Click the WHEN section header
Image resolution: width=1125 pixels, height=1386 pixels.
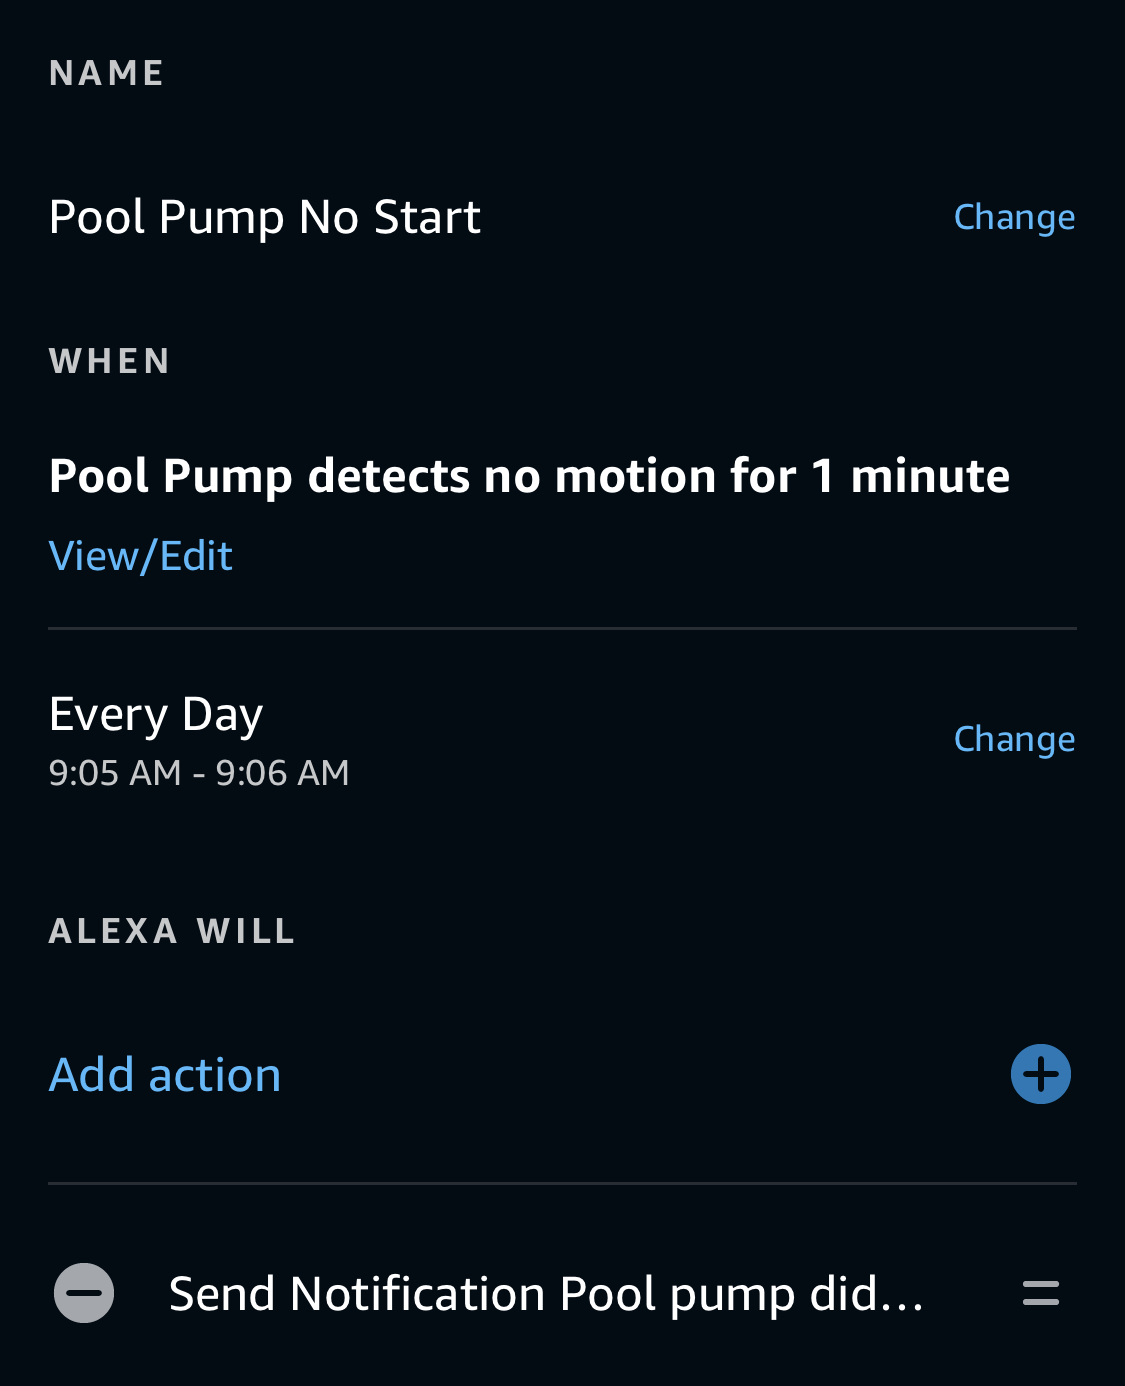110,361
